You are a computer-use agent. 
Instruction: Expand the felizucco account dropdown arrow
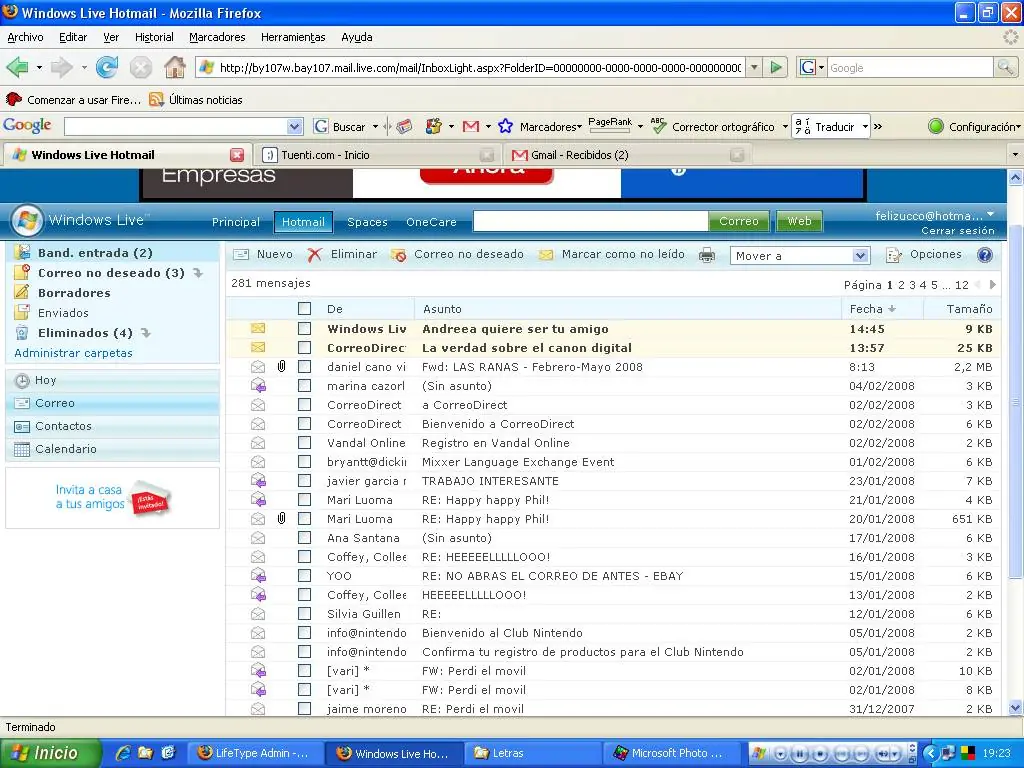pyautogui.click(x=991, y=215)
